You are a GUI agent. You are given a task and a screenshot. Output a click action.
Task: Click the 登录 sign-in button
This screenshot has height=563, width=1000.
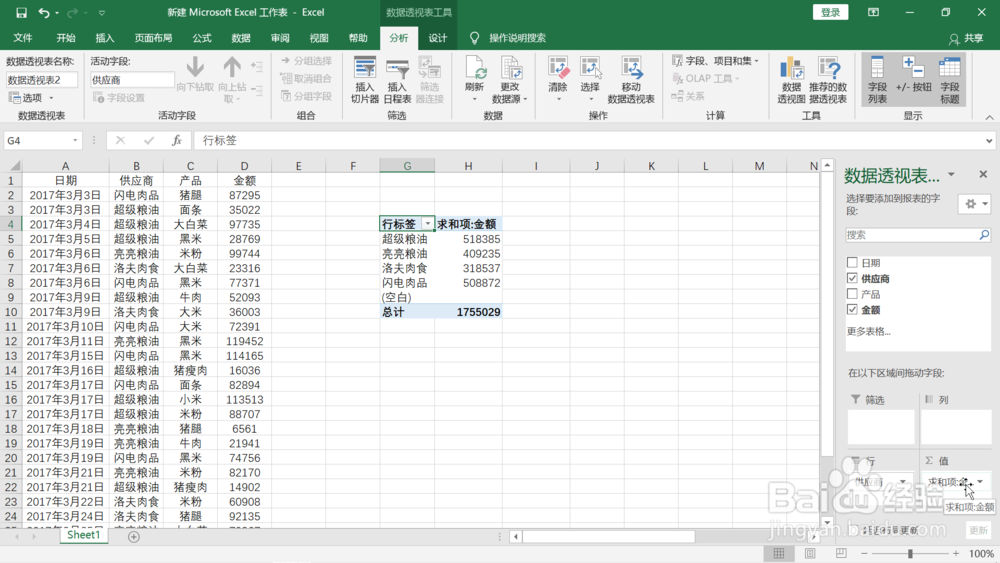(x=830, y=12)
